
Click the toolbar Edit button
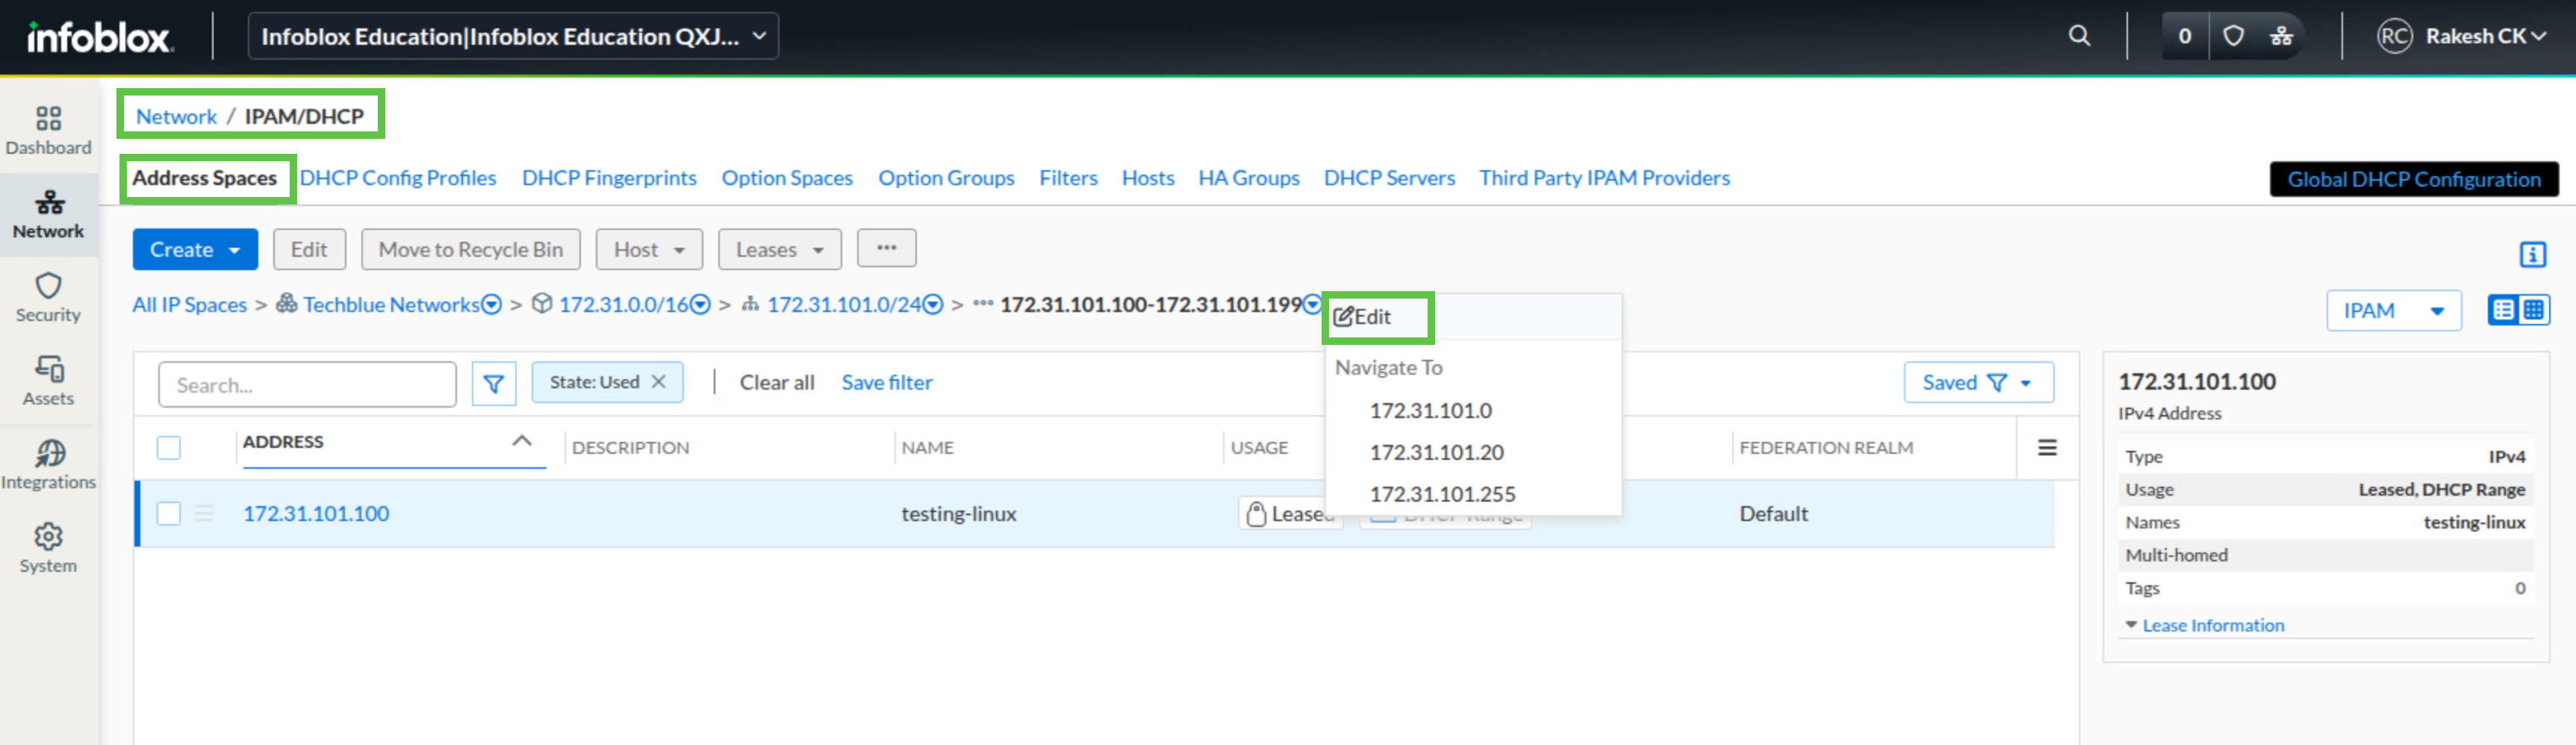309,249
